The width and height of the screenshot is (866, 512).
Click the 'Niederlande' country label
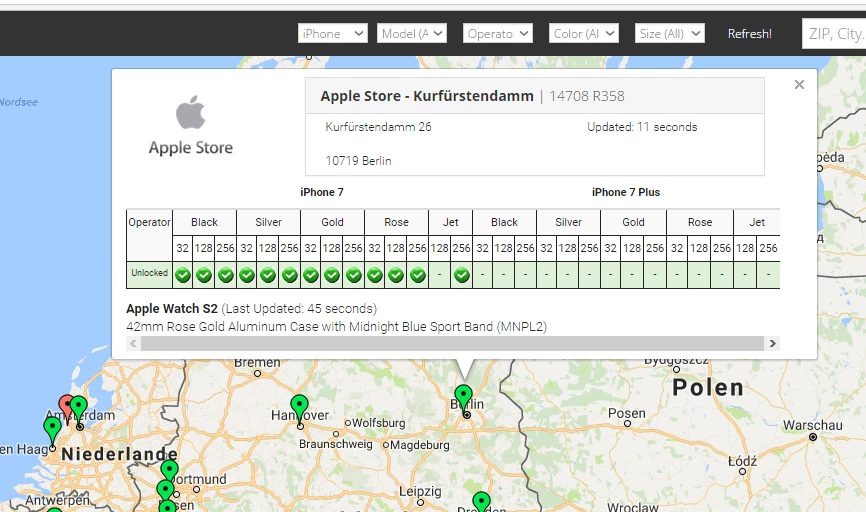(119, 454)
